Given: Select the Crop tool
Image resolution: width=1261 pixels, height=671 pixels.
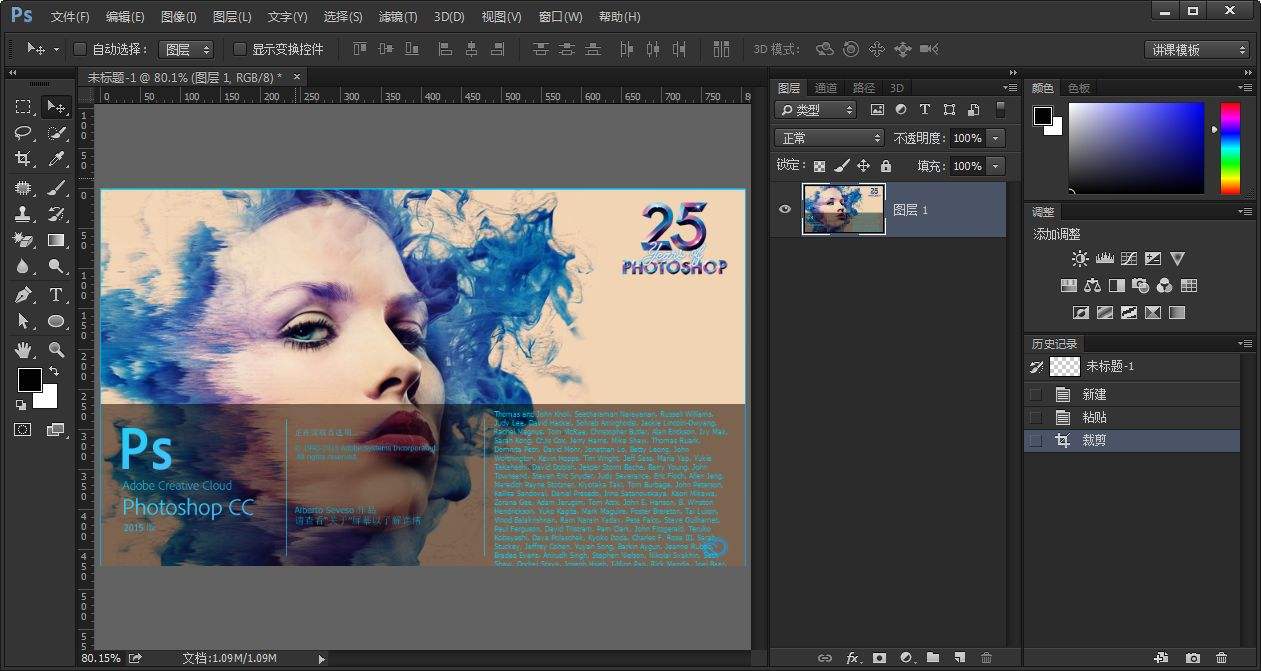Looking at the screenshot, I should pyautogui.click(x=22, y=158).
